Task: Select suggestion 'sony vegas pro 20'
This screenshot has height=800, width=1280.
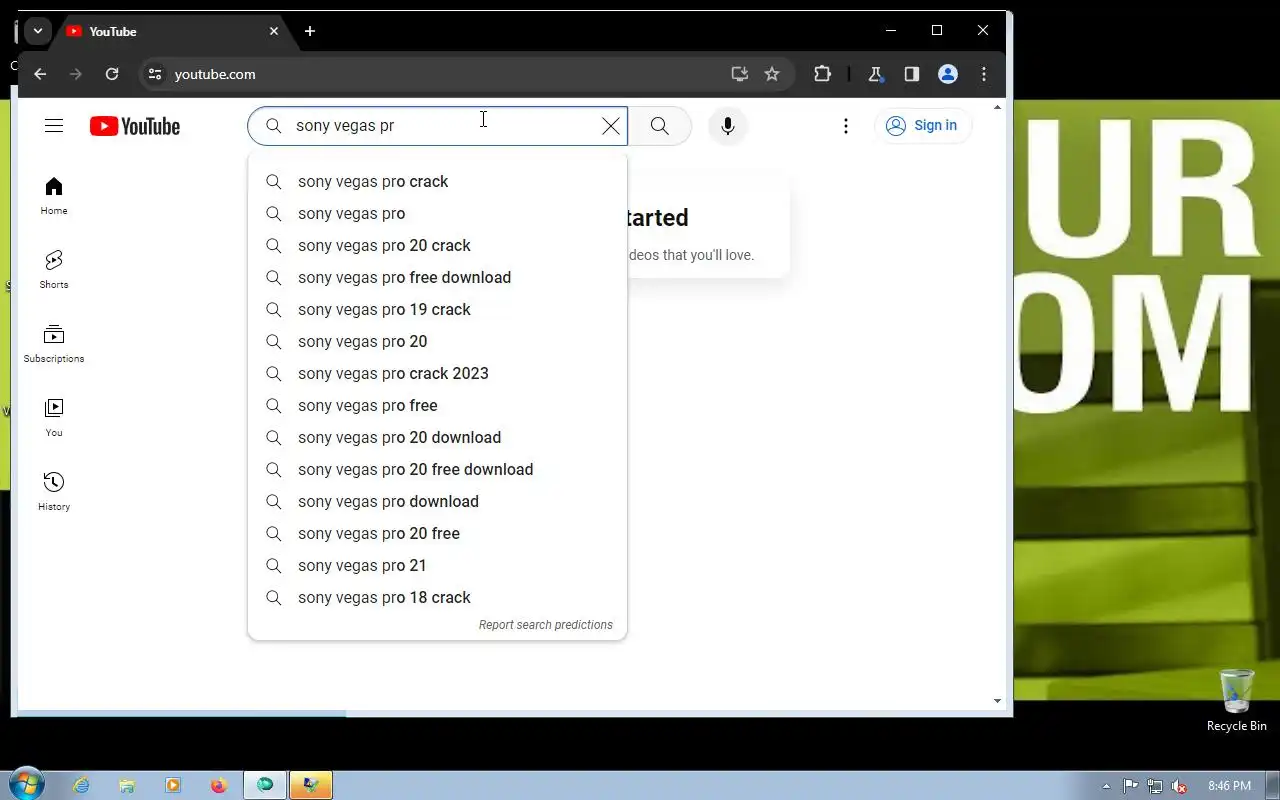Action: click(437, 341)
